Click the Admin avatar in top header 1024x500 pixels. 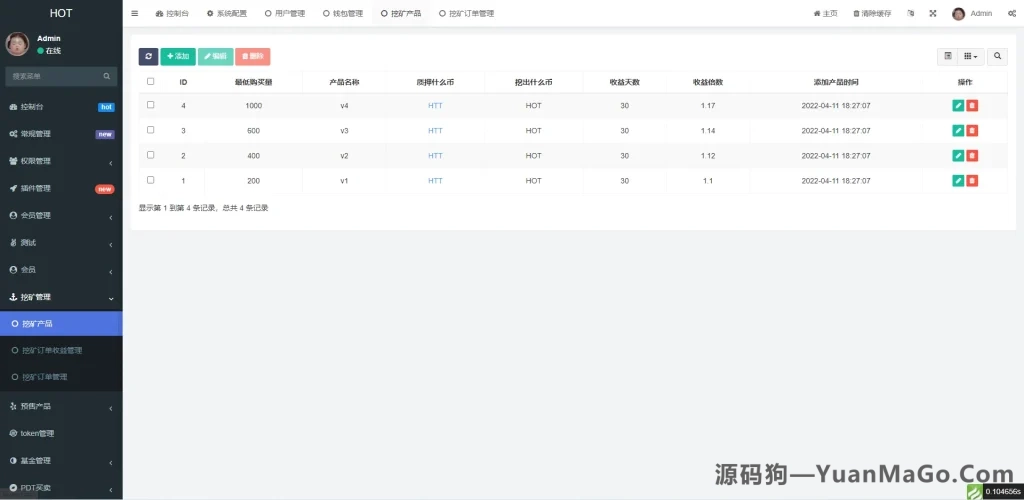958,14
